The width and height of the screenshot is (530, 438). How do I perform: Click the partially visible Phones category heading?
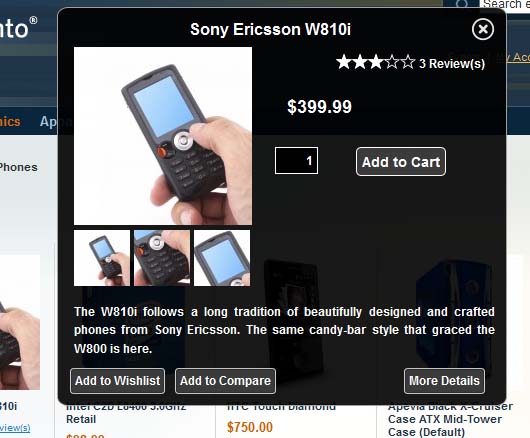point(18,167)
